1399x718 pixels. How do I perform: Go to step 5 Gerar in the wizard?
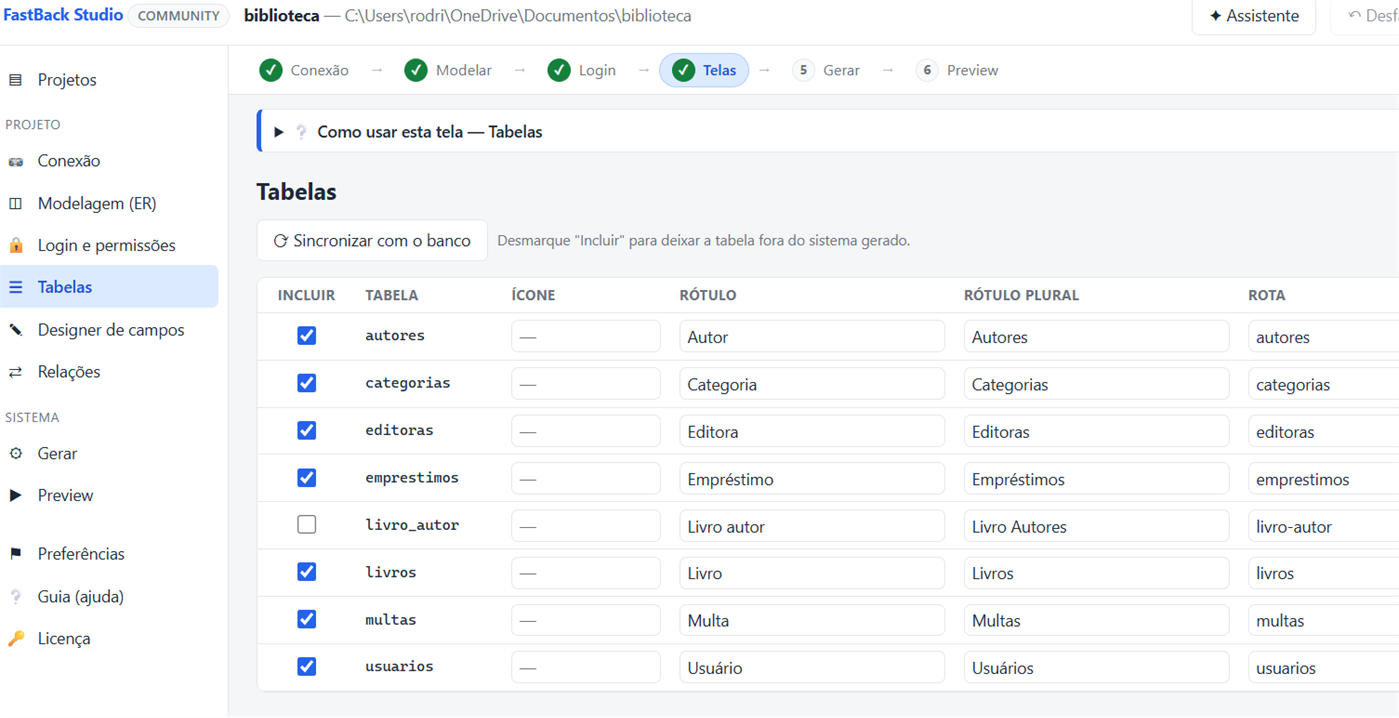(x=826, y=70)
